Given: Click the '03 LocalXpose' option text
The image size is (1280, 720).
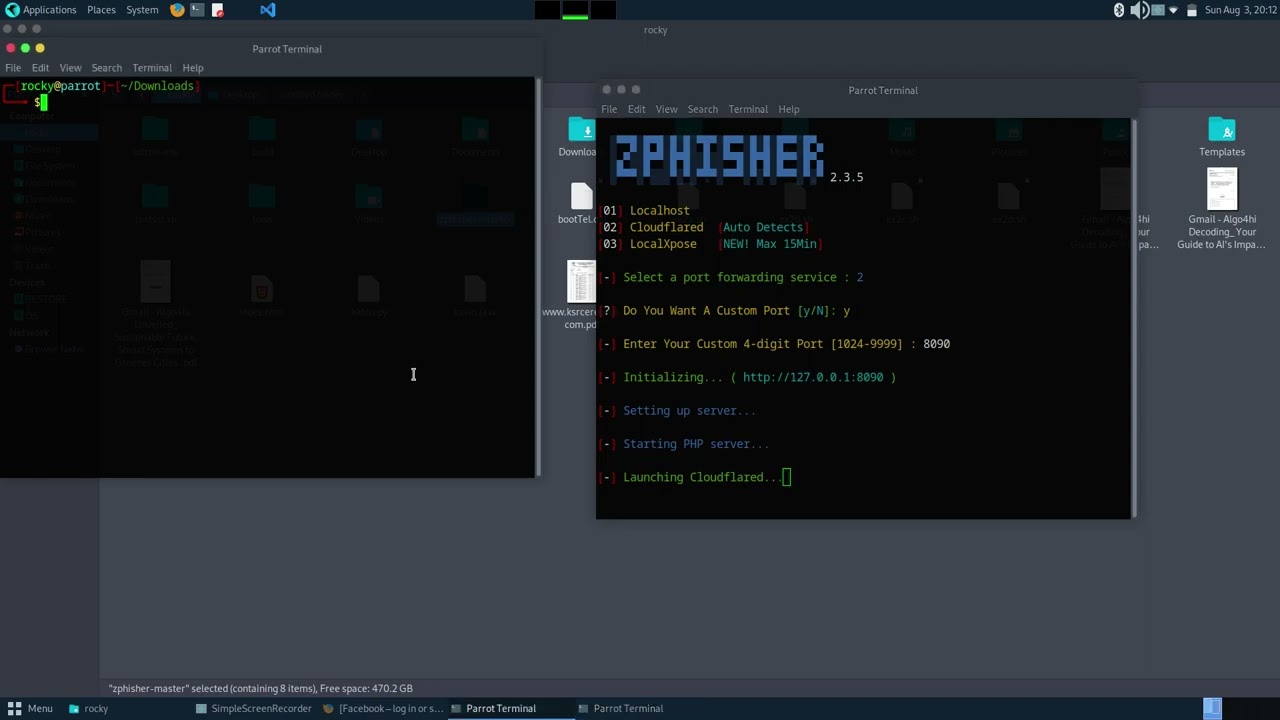Looking at the screenshot, I should [649, 244].
